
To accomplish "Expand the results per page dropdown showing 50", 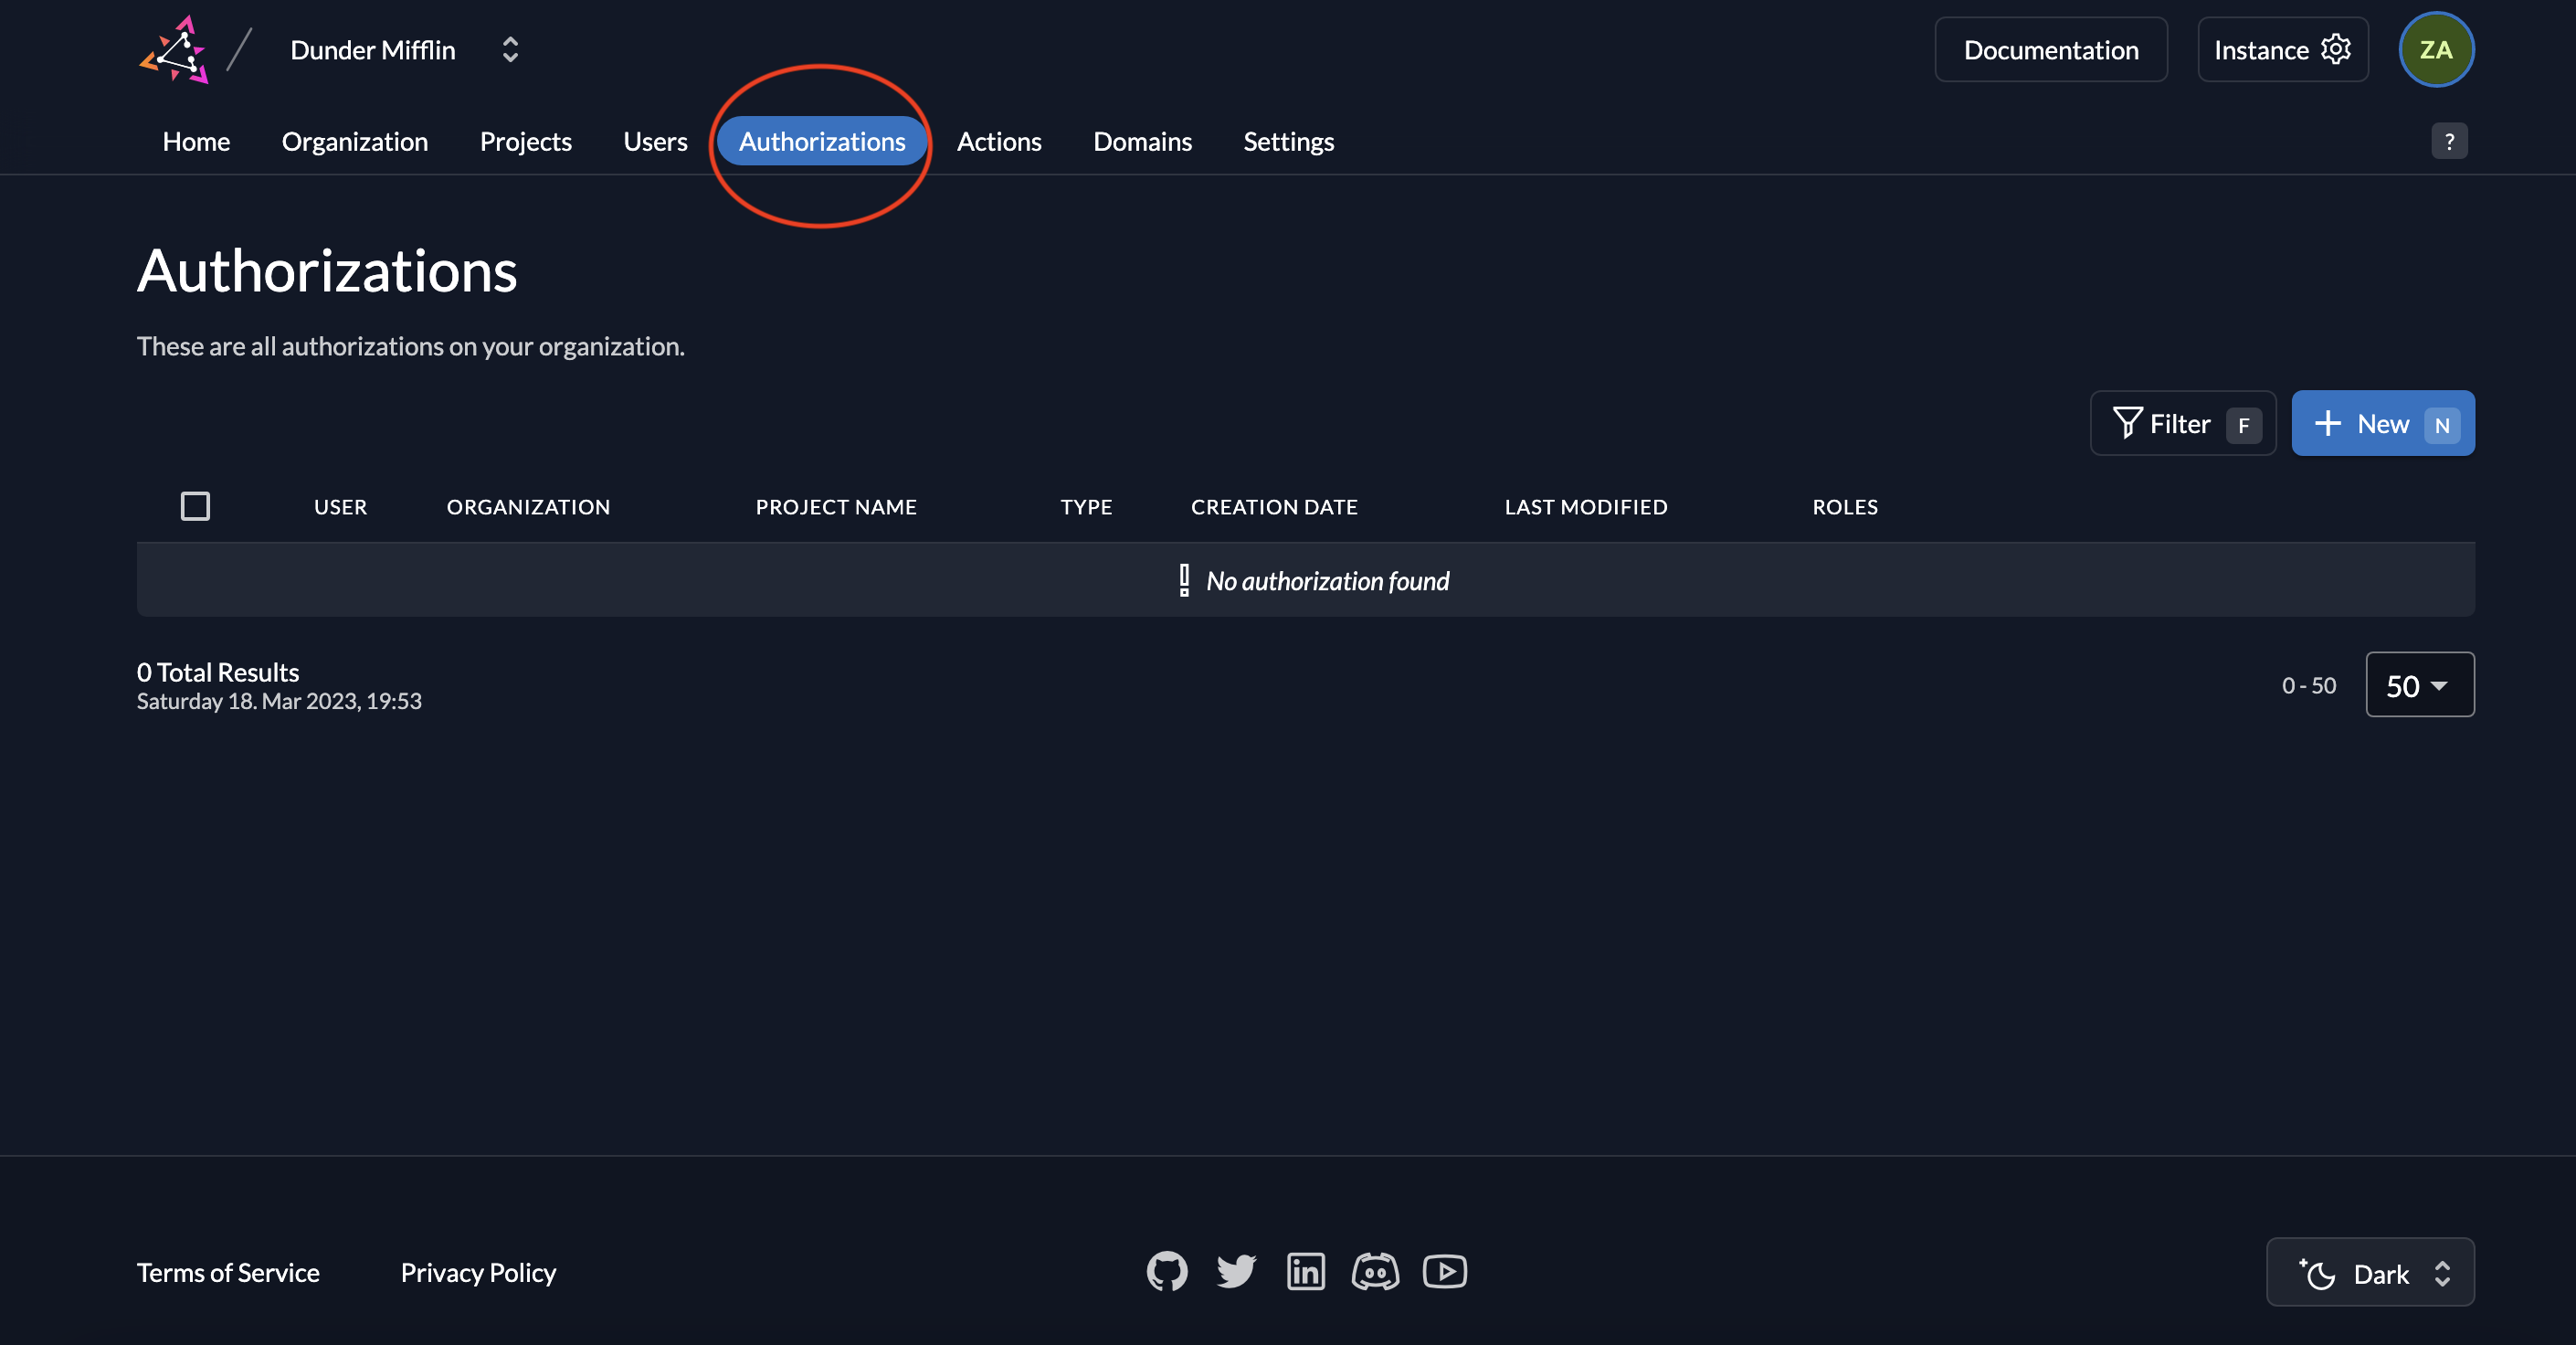I will [2418, 683].
